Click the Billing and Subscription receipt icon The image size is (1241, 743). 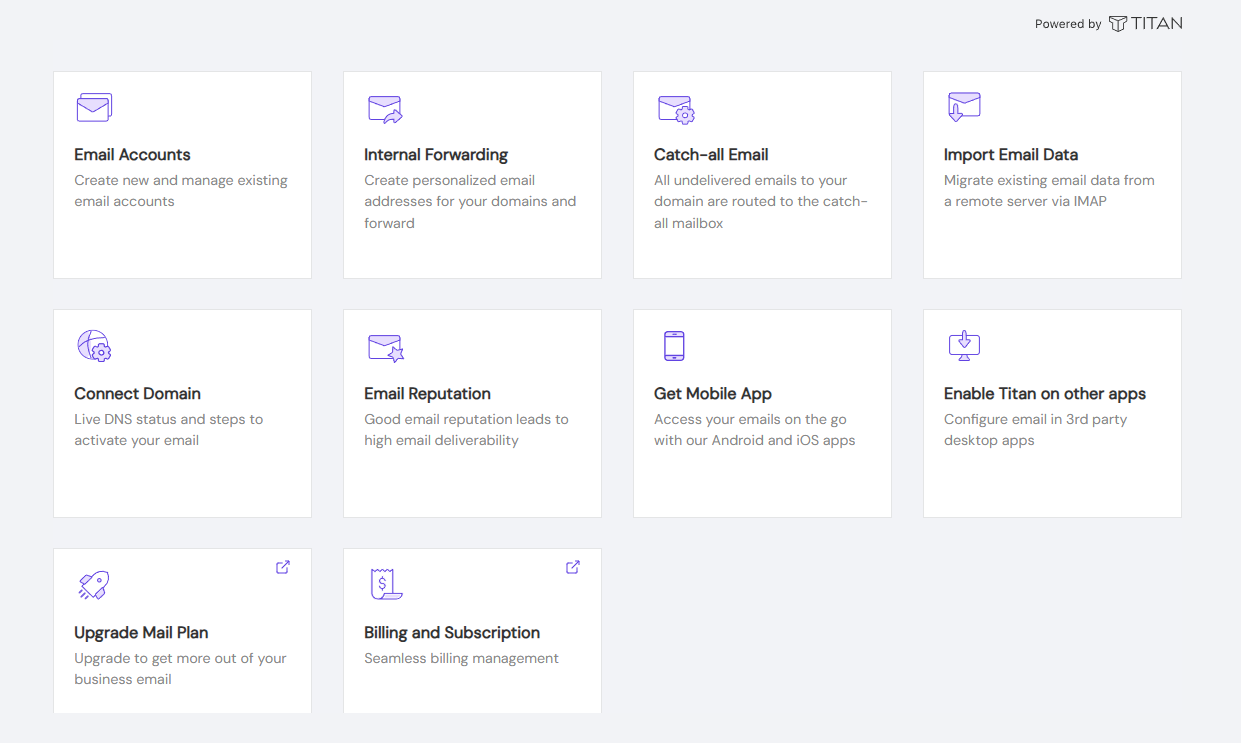385,585
